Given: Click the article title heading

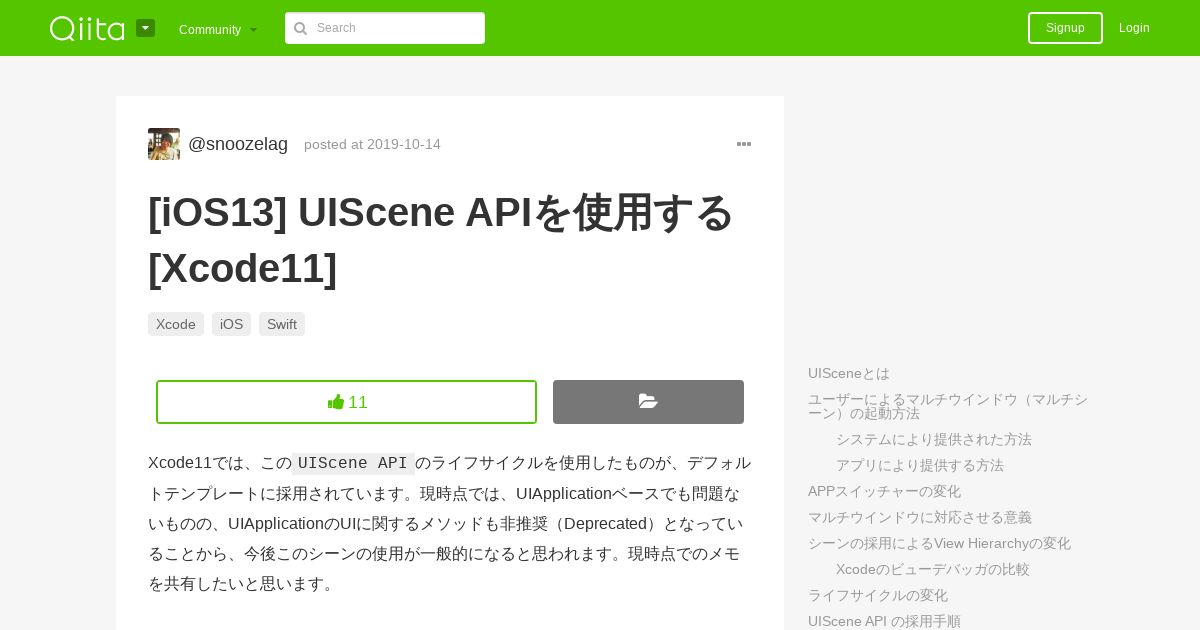Looking at the screenshot, I should coord(441,240).
